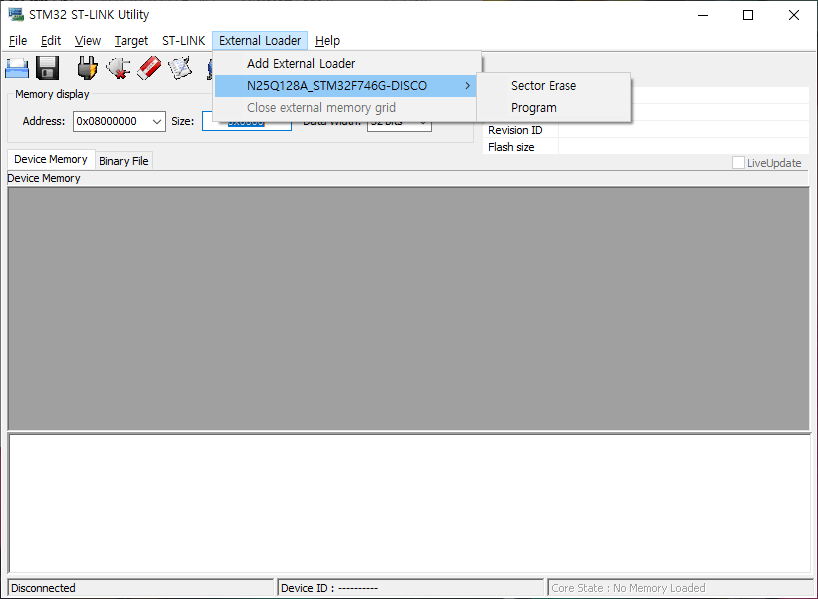Click the gray memory grid area
The height and width of the screenshot is (599, 818).
pos(408,309)
